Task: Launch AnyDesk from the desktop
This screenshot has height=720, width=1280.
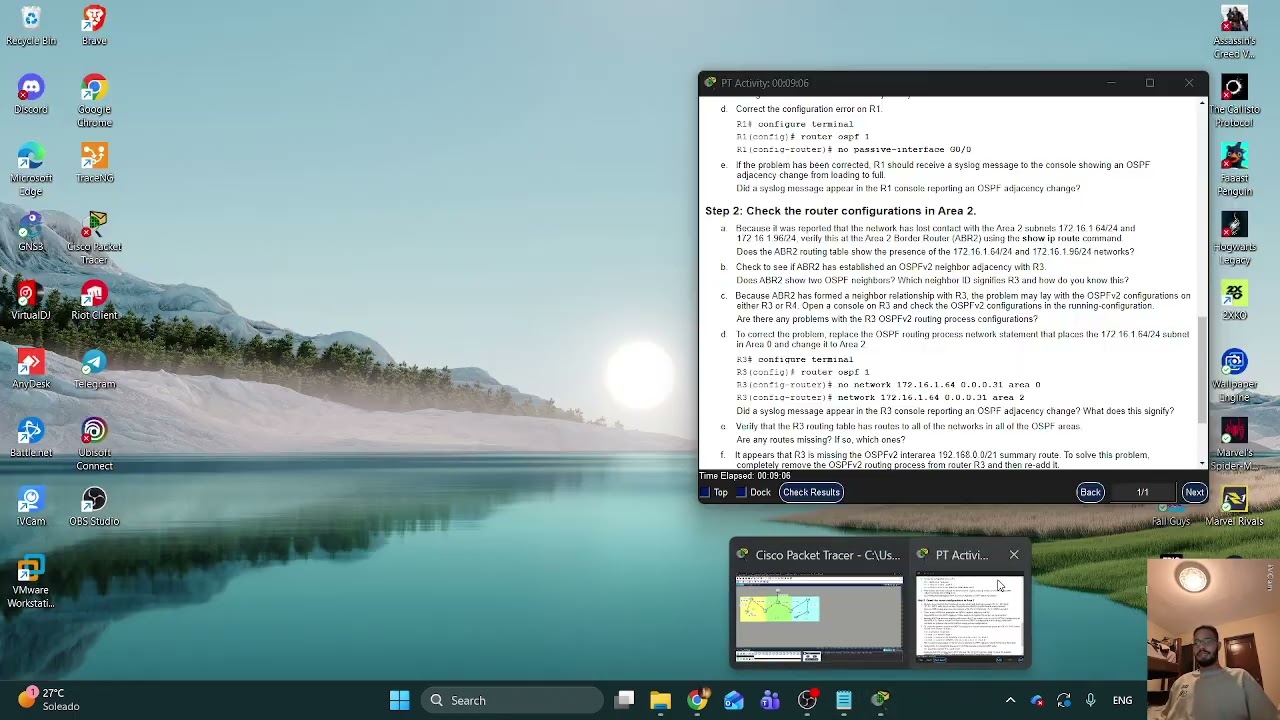Action: [31, 370]
